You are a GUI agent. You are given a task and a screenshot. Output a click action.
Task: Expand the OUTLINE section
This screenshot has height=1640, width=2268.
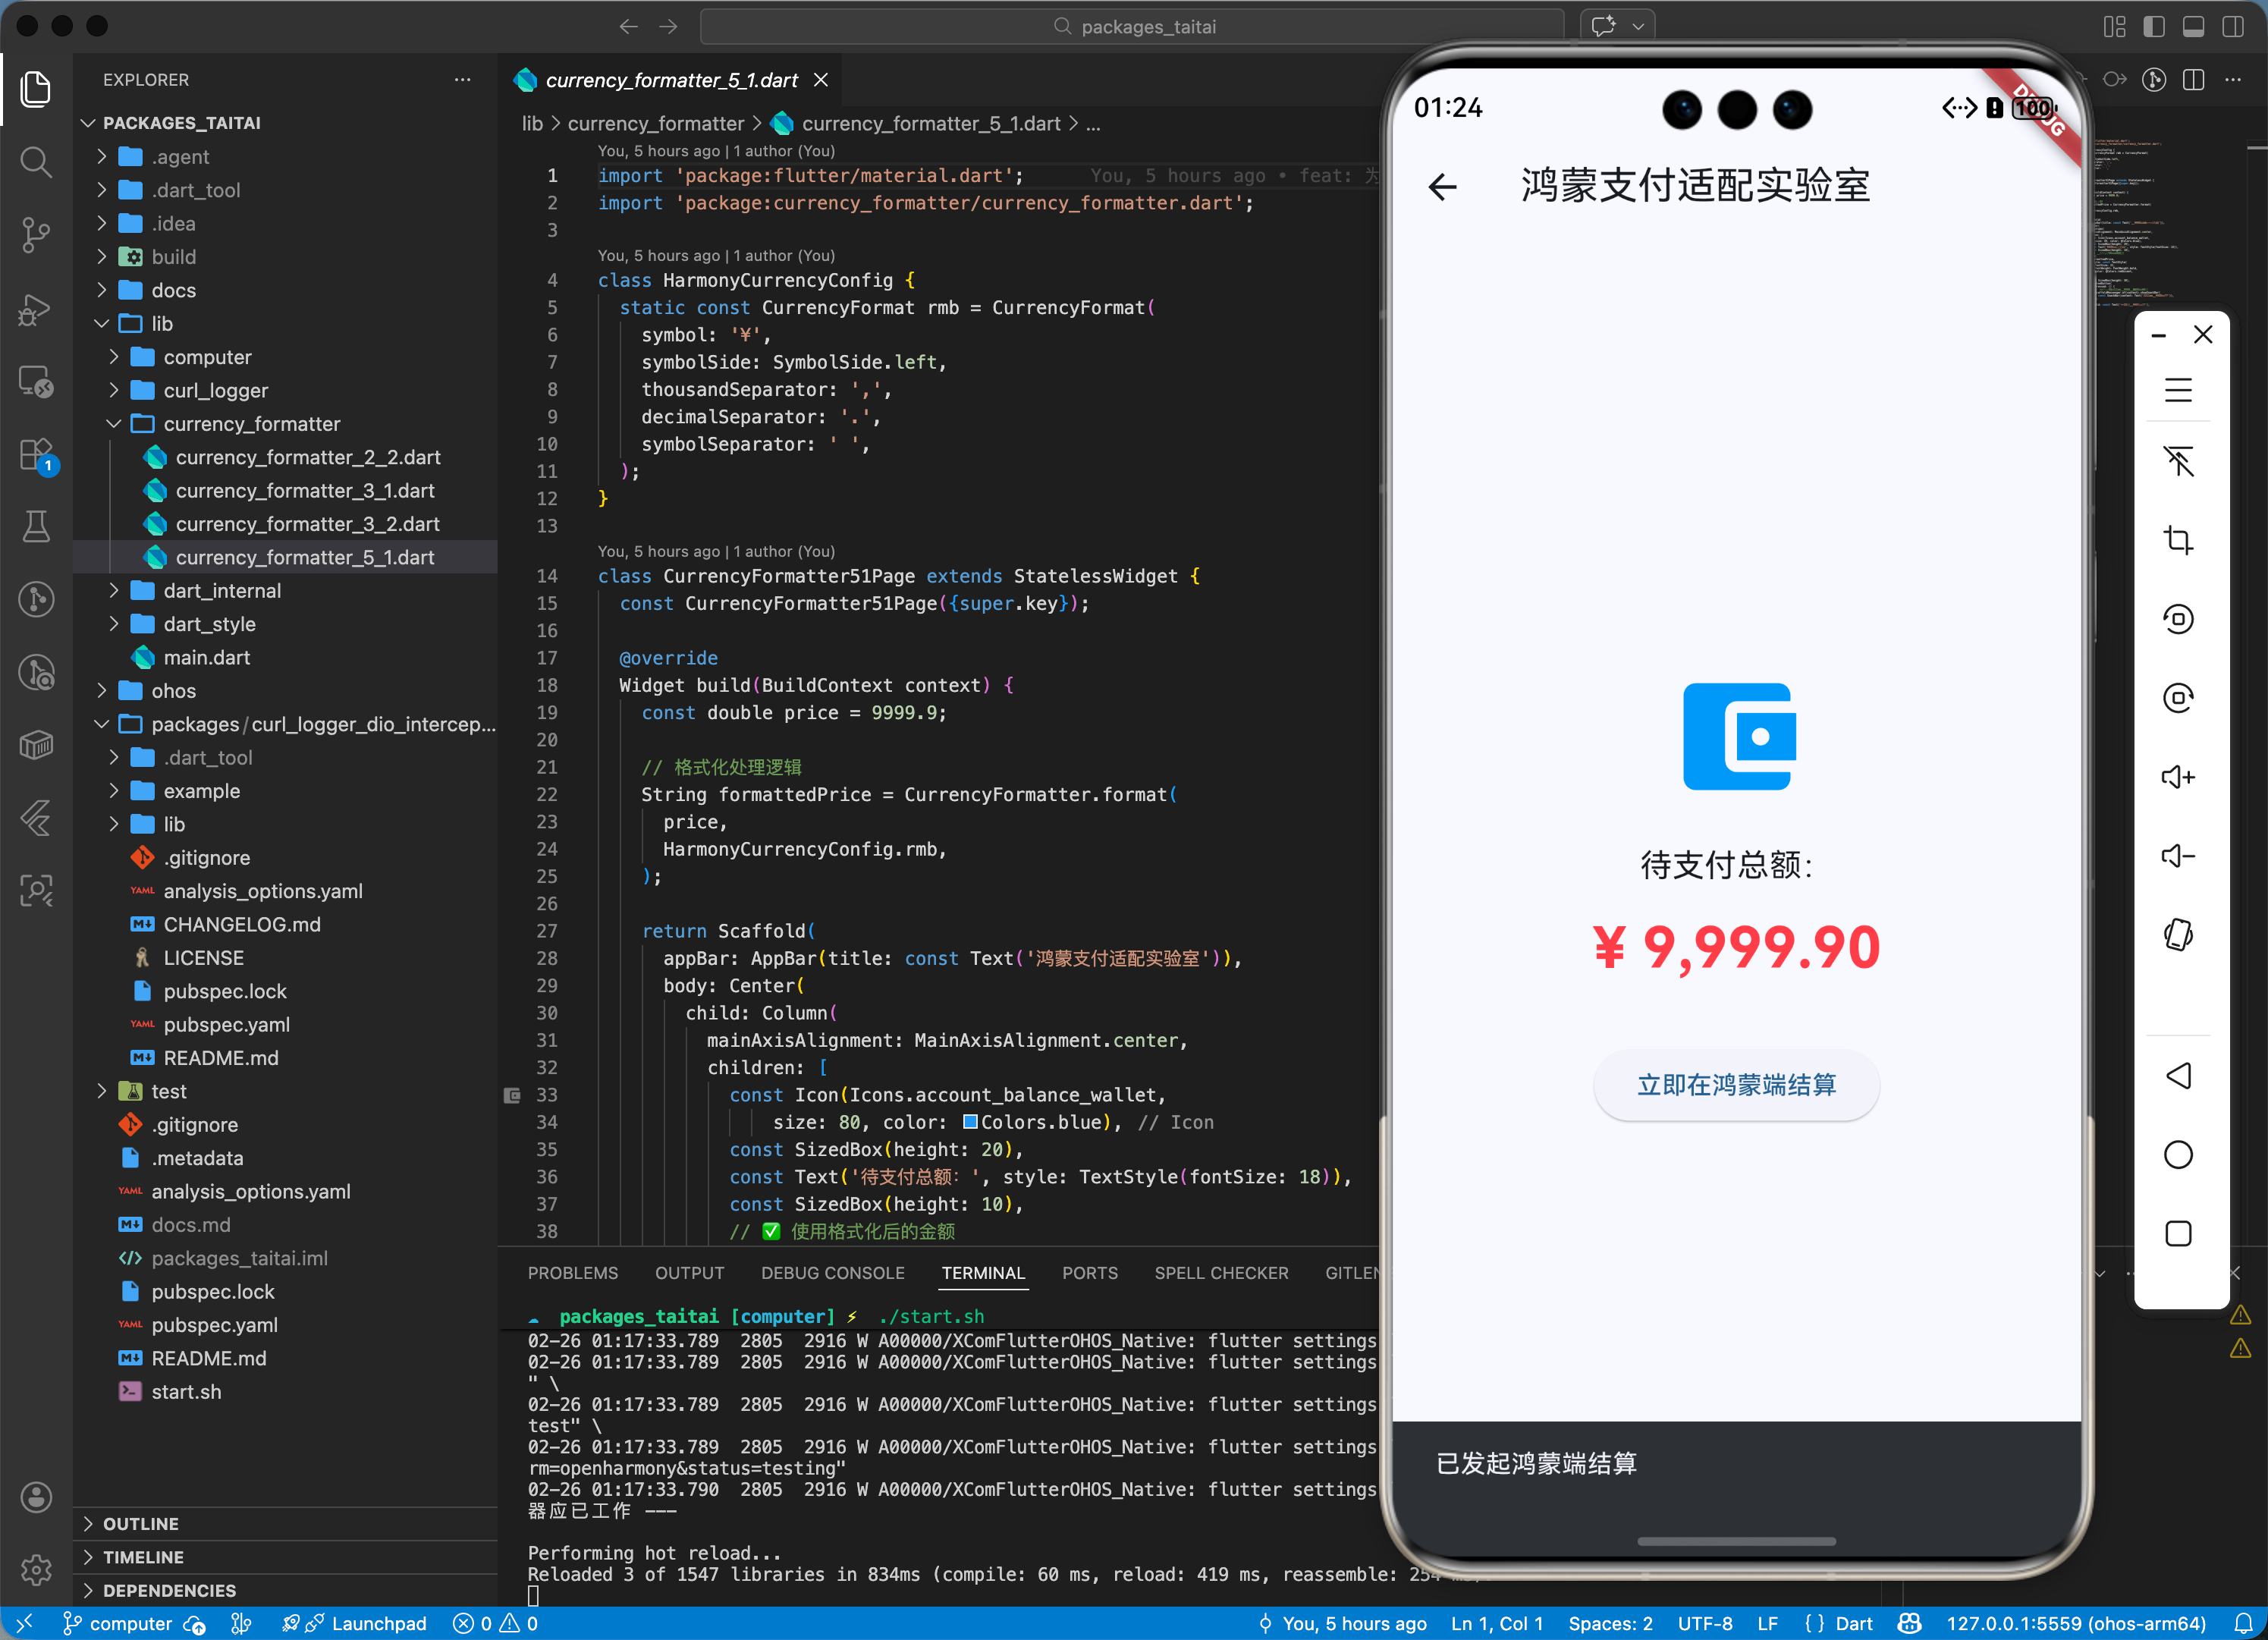click(x=140, y=1523)
